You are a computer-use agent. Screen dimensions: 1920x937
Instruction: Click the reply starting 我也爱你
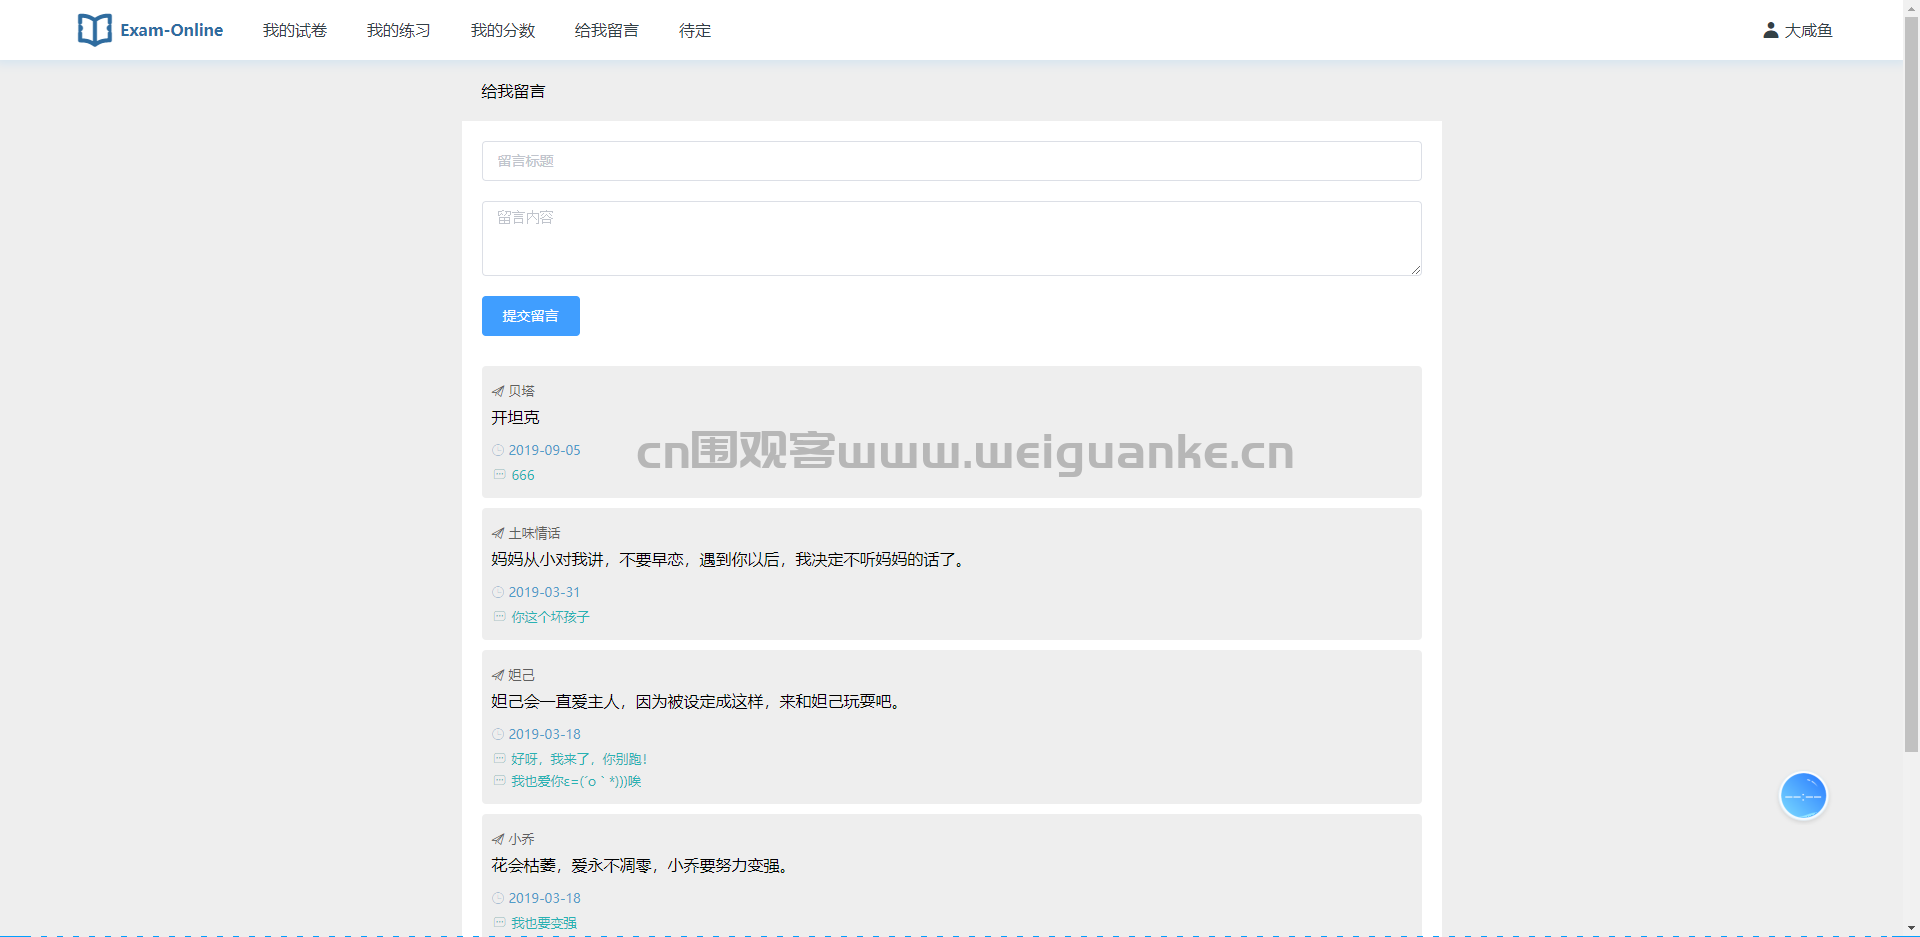point(576,781)
